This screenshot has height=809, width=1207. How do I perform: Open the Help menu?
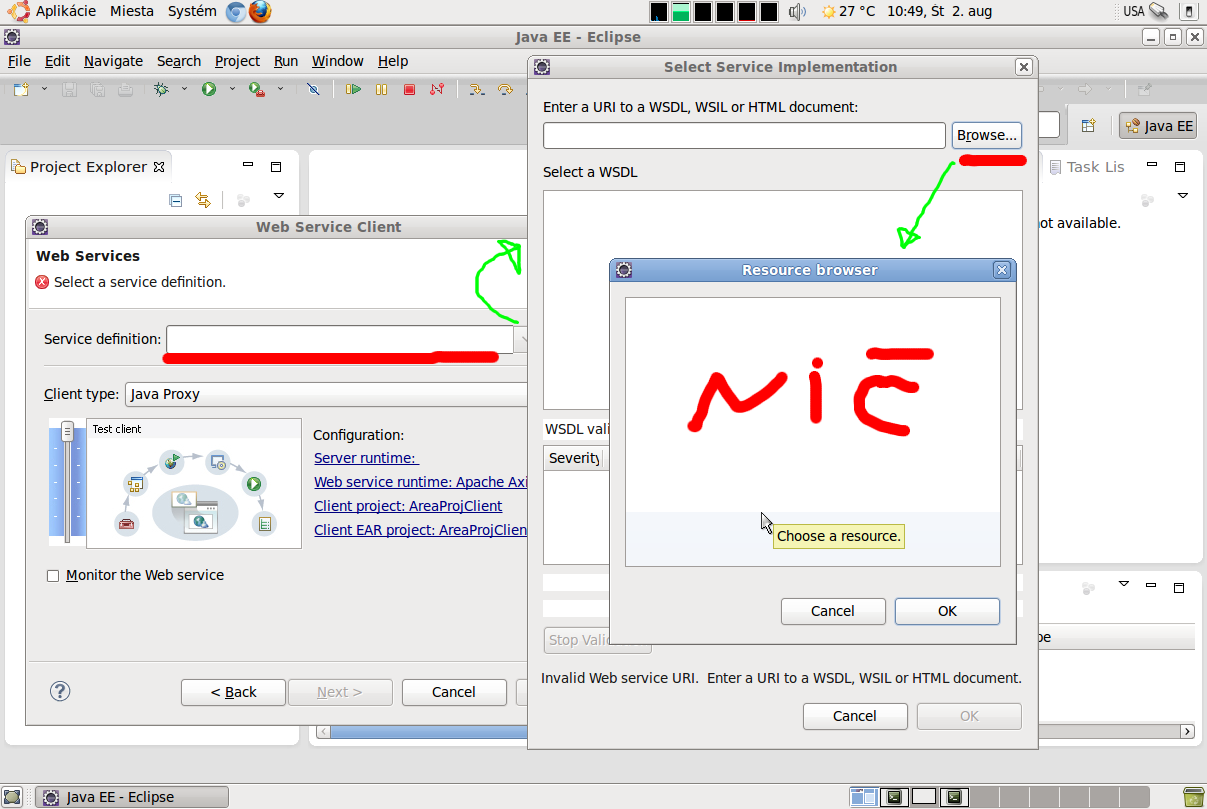tap(393, 61)
